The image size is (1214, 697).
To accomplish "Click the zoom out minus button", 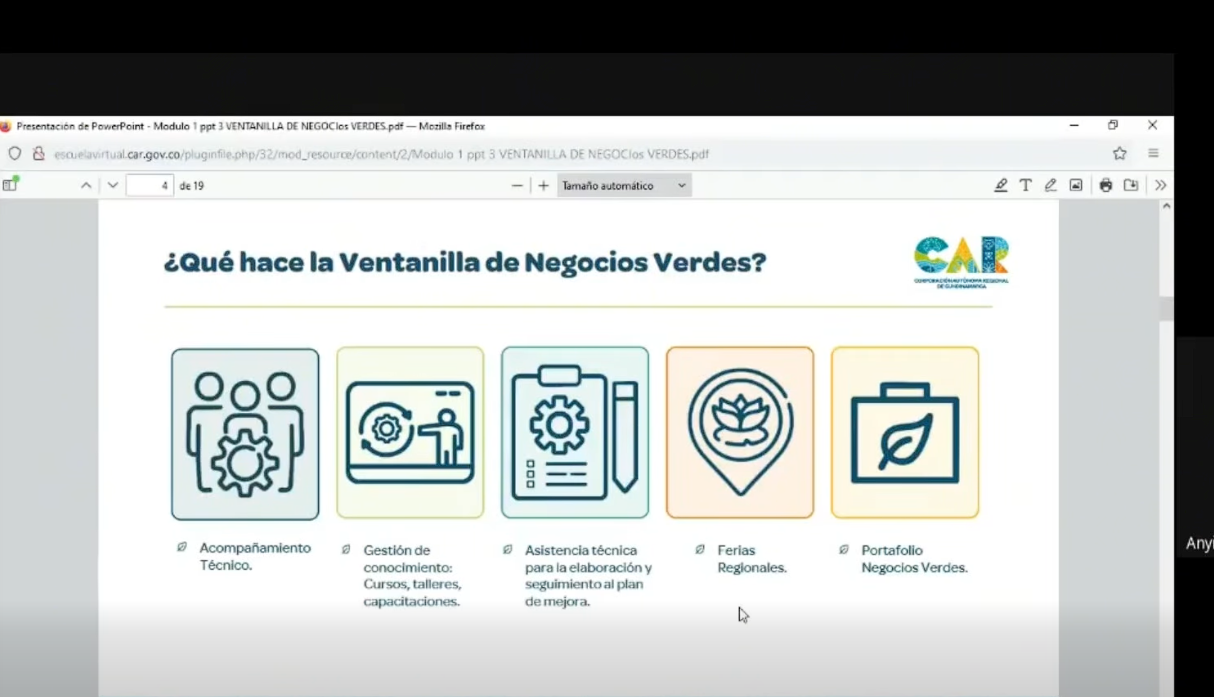I will coord(517,185).
